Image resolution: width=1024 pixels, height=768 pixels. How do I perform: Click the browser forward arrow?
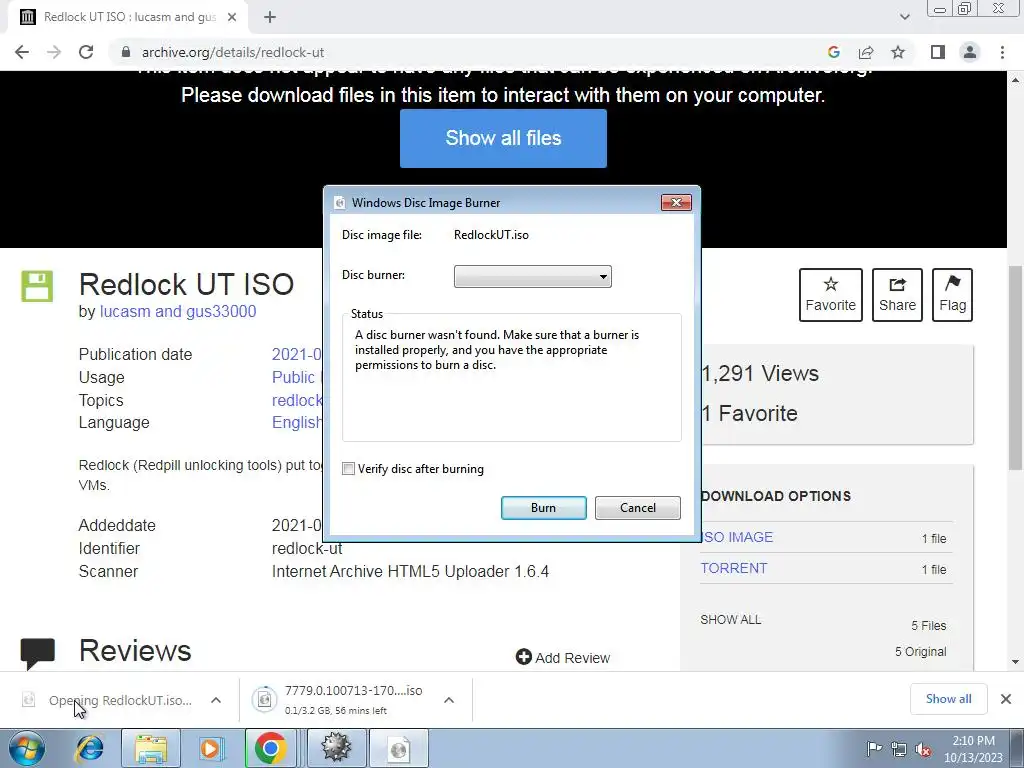pos(54,52)
